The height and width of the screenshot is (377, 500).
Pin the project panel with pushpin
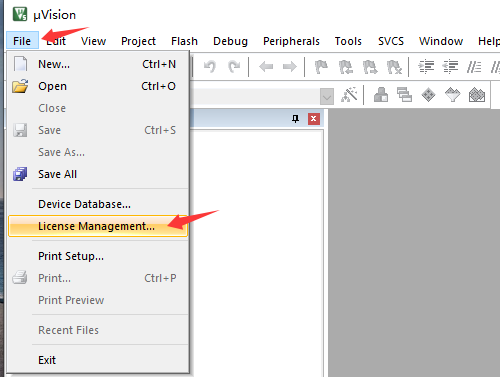295,119
